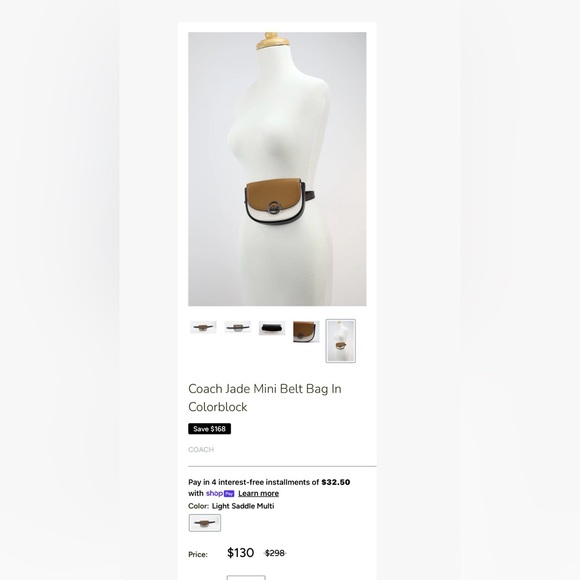
Task: Click the crossed-out $298 original price
Action: (275, 553)
